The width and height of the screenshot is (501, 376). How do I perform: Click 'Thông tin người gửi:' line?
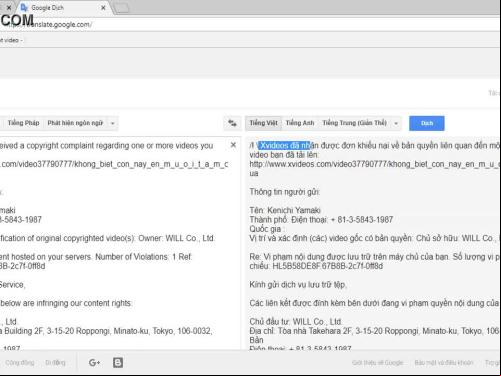(x=285, y=192)
